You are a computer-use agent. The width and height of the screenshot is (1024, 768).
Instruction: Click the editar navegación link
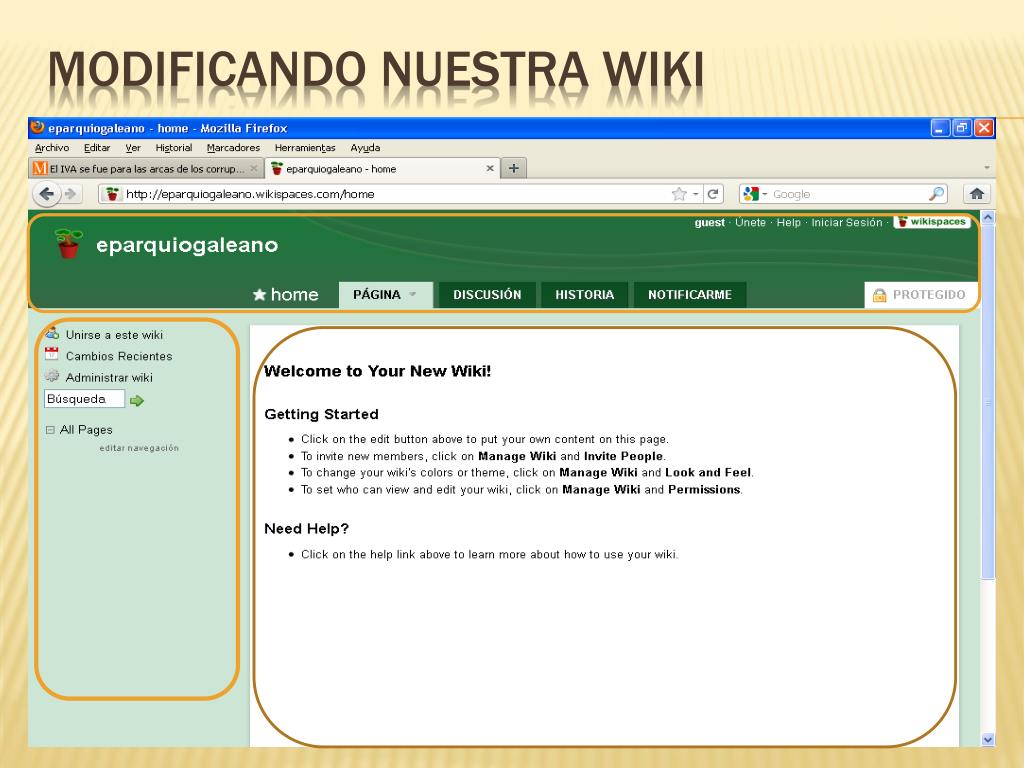click(x=139, y=448)
